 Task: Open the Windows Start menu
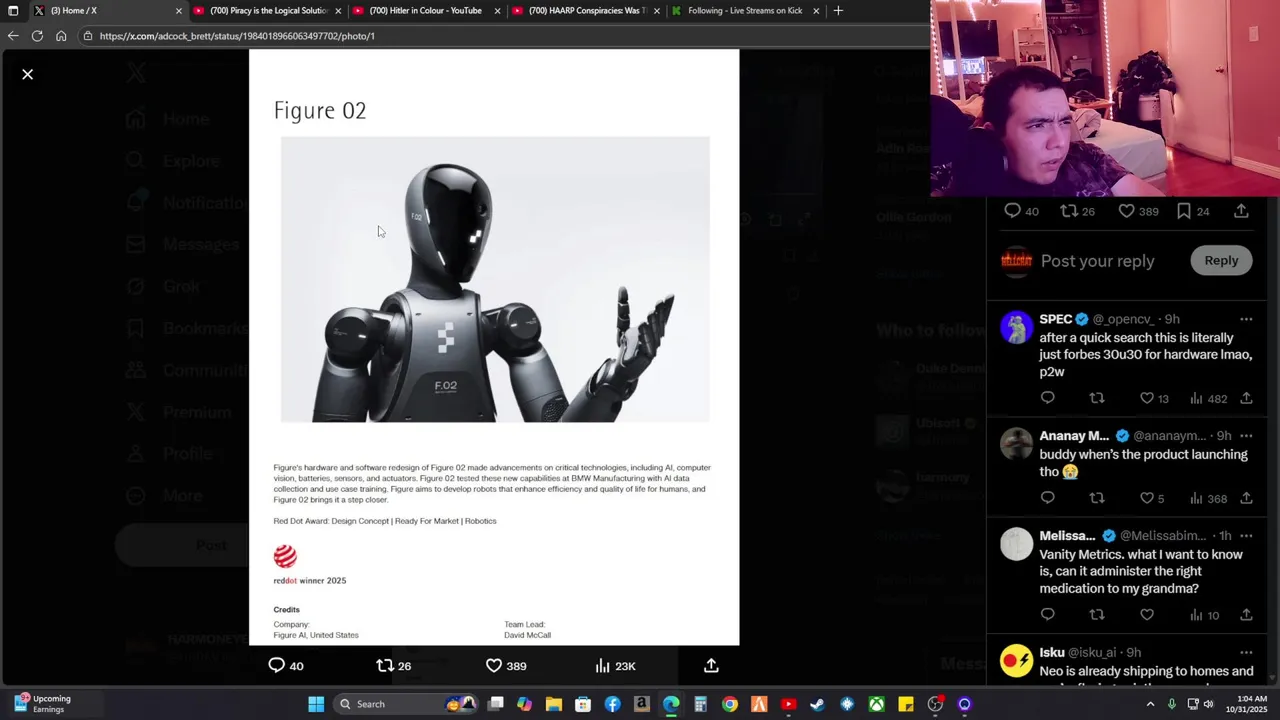pos(316,704)
